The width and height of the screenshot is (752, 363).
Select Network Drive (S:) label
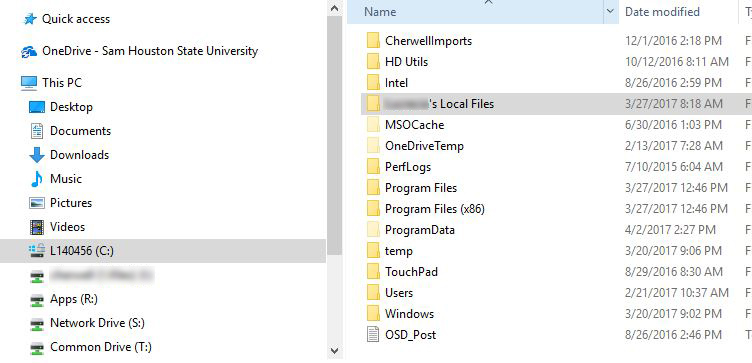97,323
